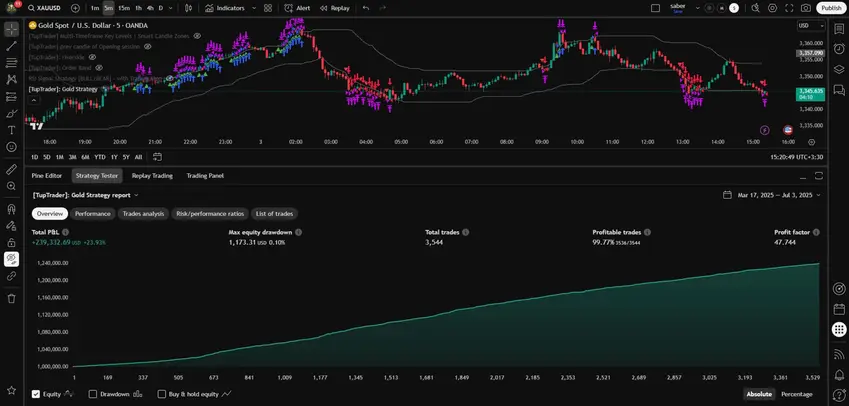
Task: Click the Publish button
Action: (x=830, y=7)
